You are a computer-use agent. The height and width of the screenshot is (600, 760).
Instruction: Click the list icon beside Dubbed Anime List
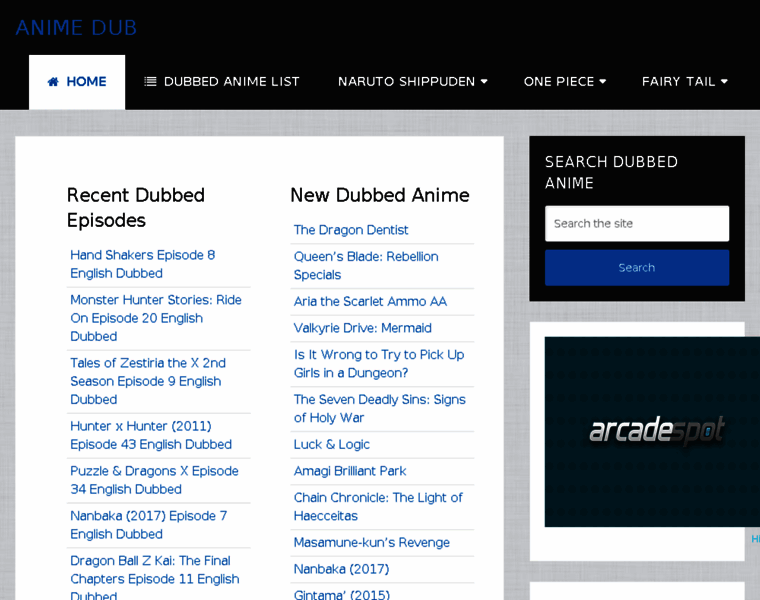[x=150, y=81]
